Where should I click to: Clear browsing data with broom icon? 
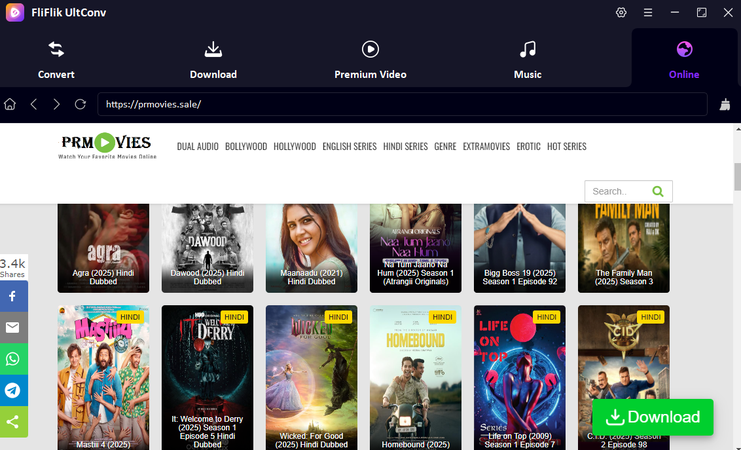724,104
